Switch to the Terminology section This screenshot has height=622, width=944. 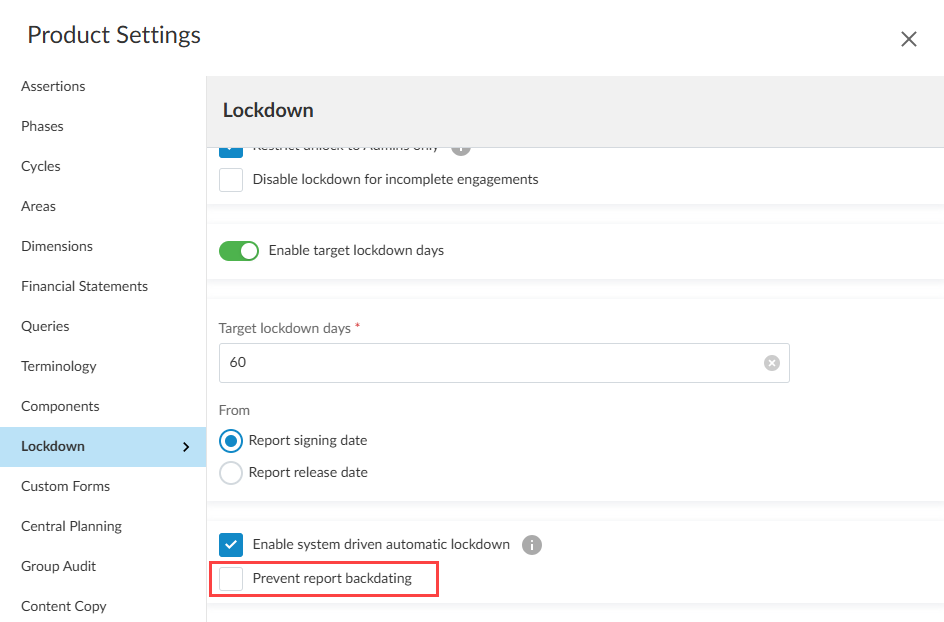[58, 366]
